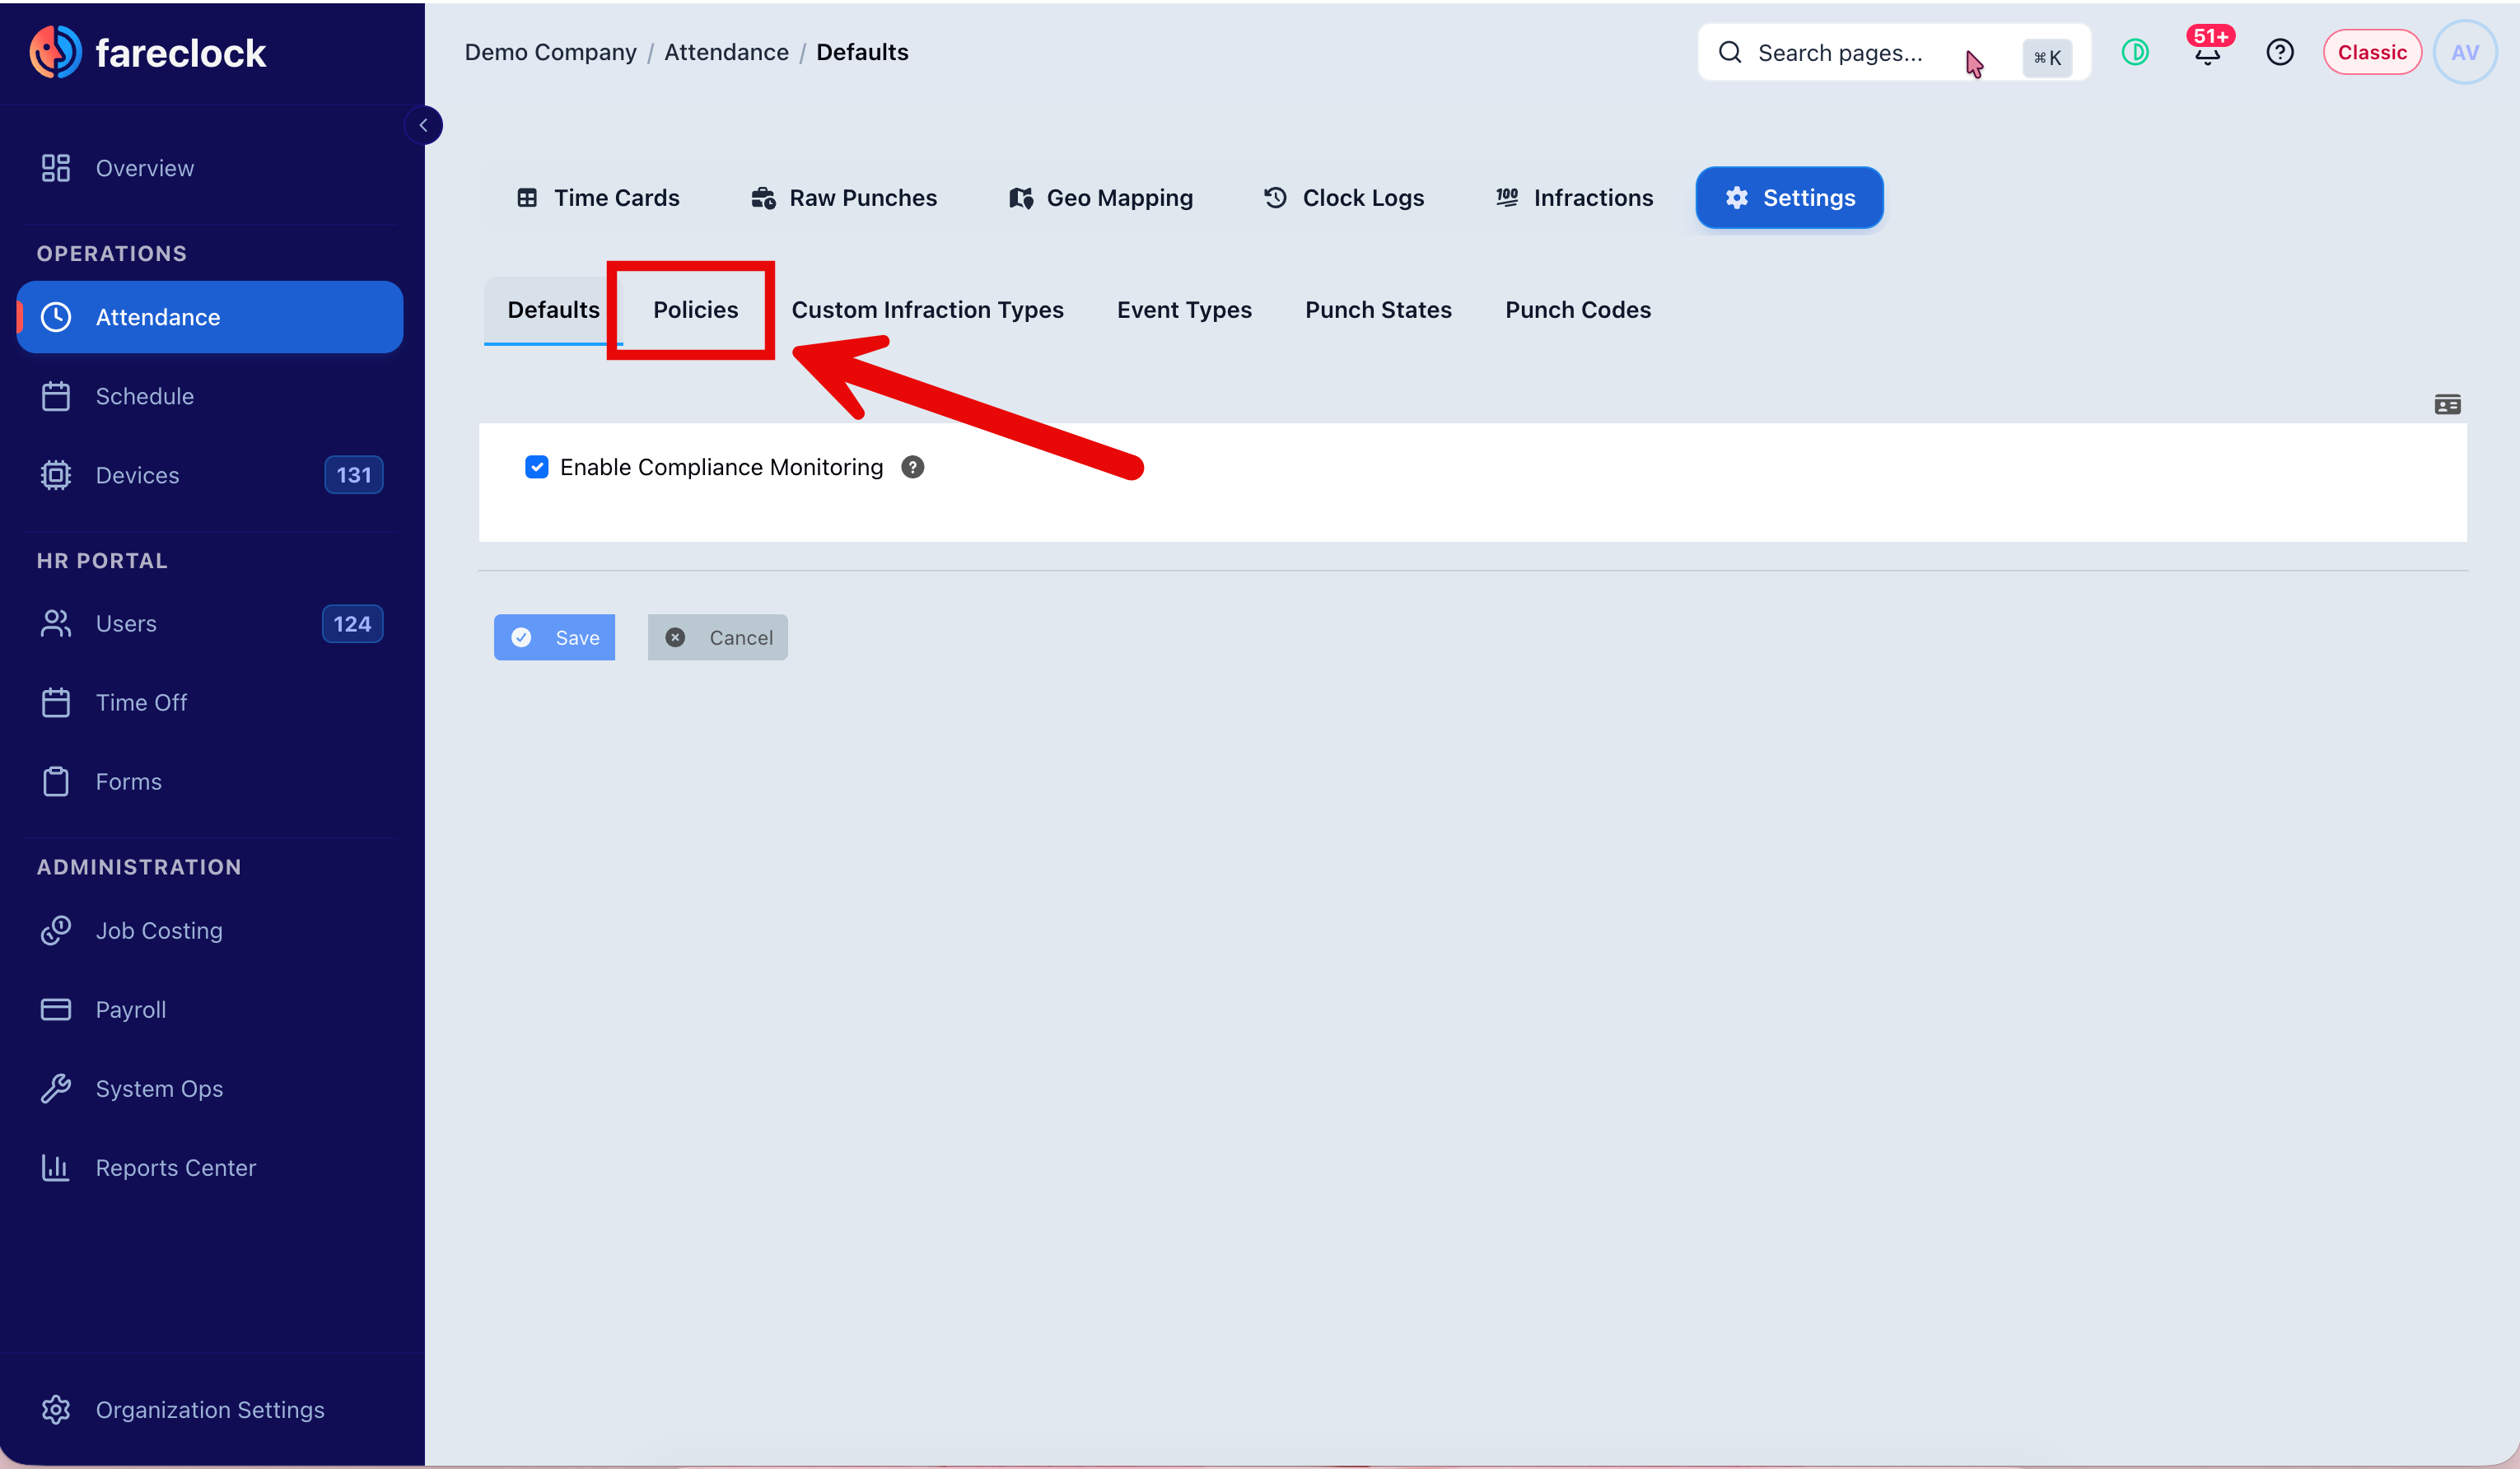Click the Cancel button
The height and width of the screenshot is (1469, 2520).
click(x=717, y=637)
